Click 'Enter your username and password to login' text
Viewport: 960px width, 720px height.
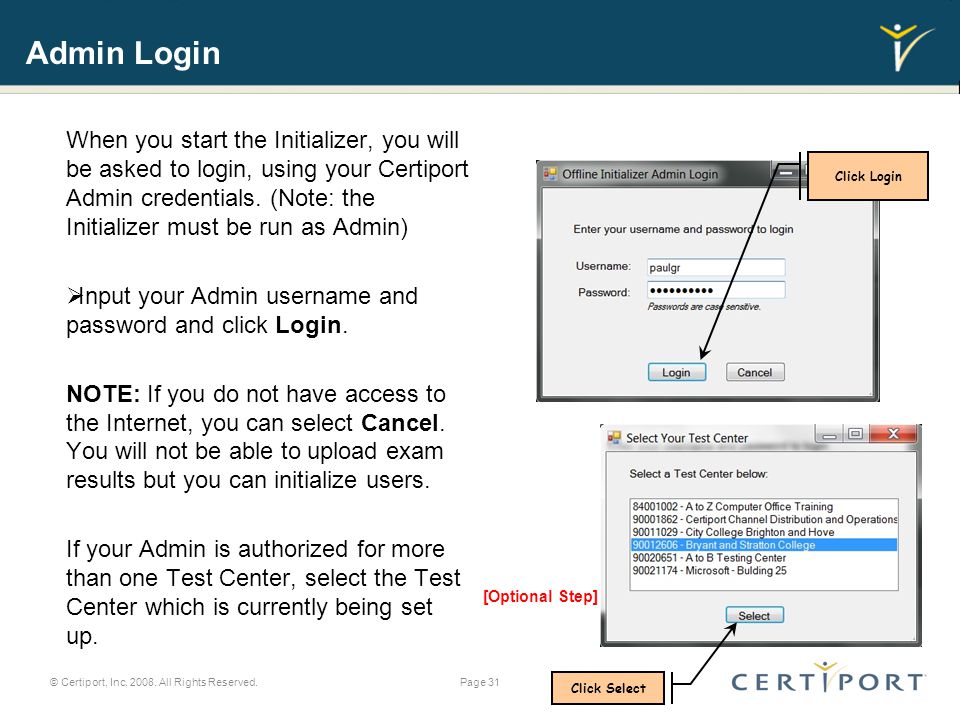[x=683, y=229]
